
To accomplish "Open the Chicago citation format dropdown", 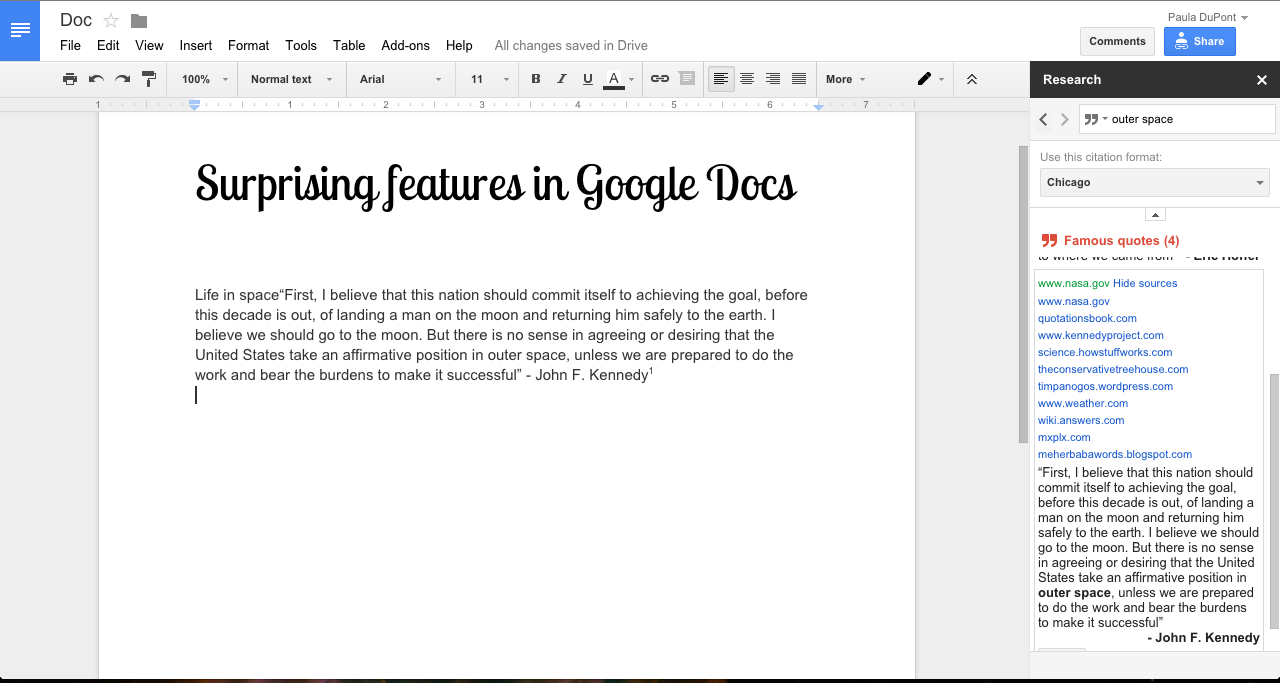I will coord(1154,183).
